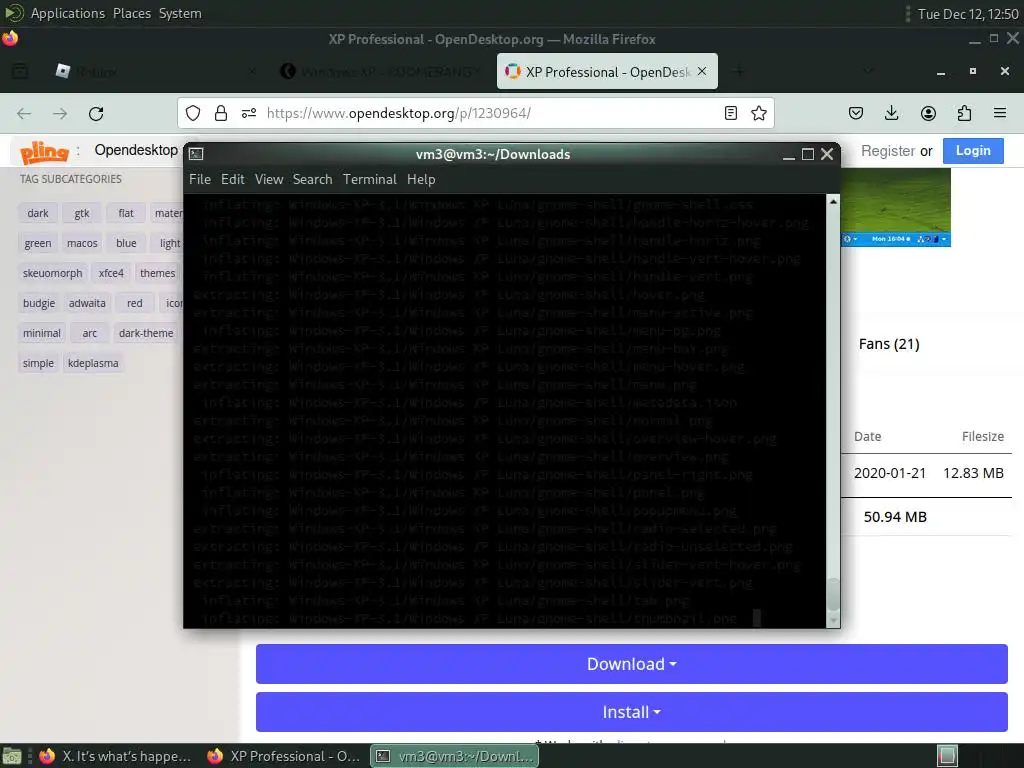Show site security padlock info

coord(221,113)
